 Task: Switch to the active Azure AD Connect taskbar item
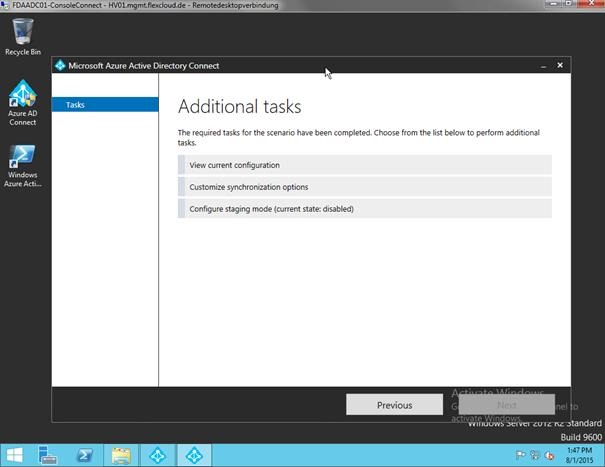coord(194,455)
